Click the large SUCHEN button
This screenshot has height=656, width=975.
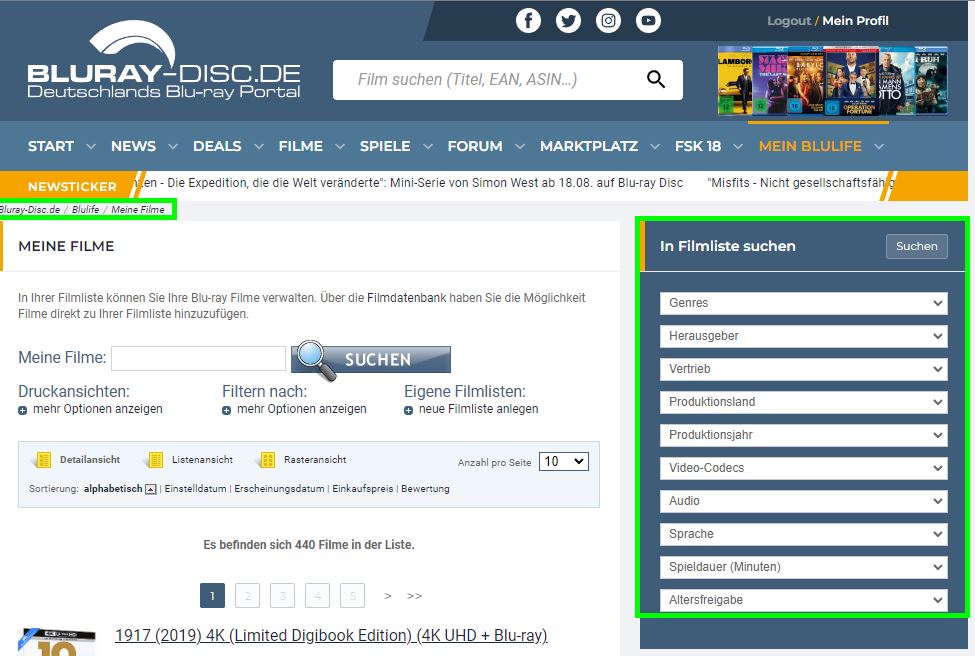click(371, 359)
